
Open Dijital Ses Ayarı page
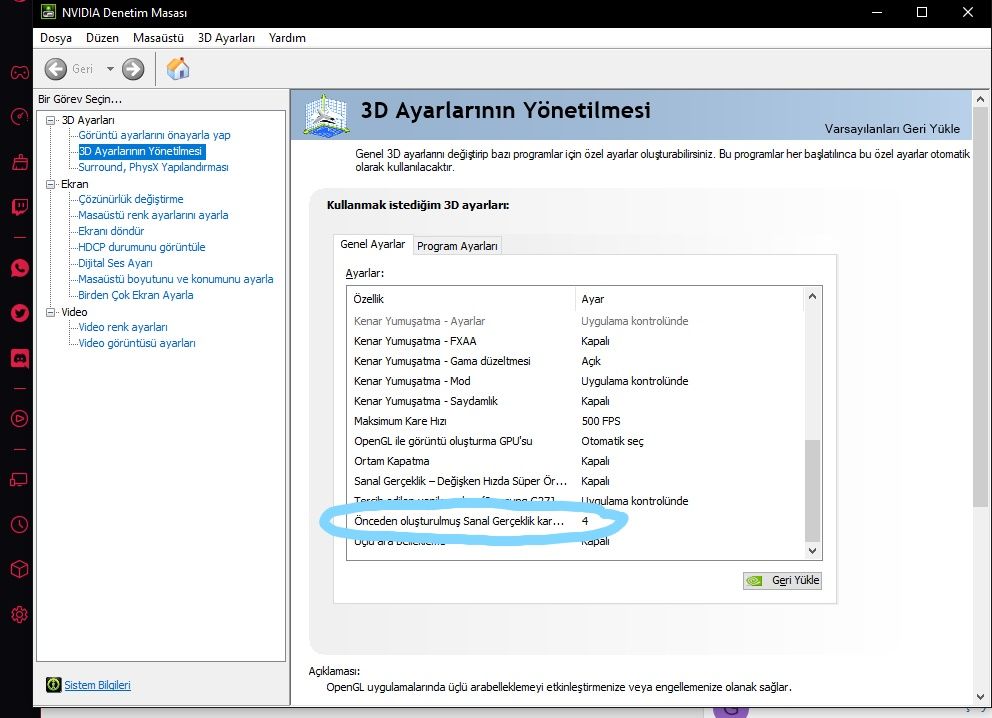point(115,263)
